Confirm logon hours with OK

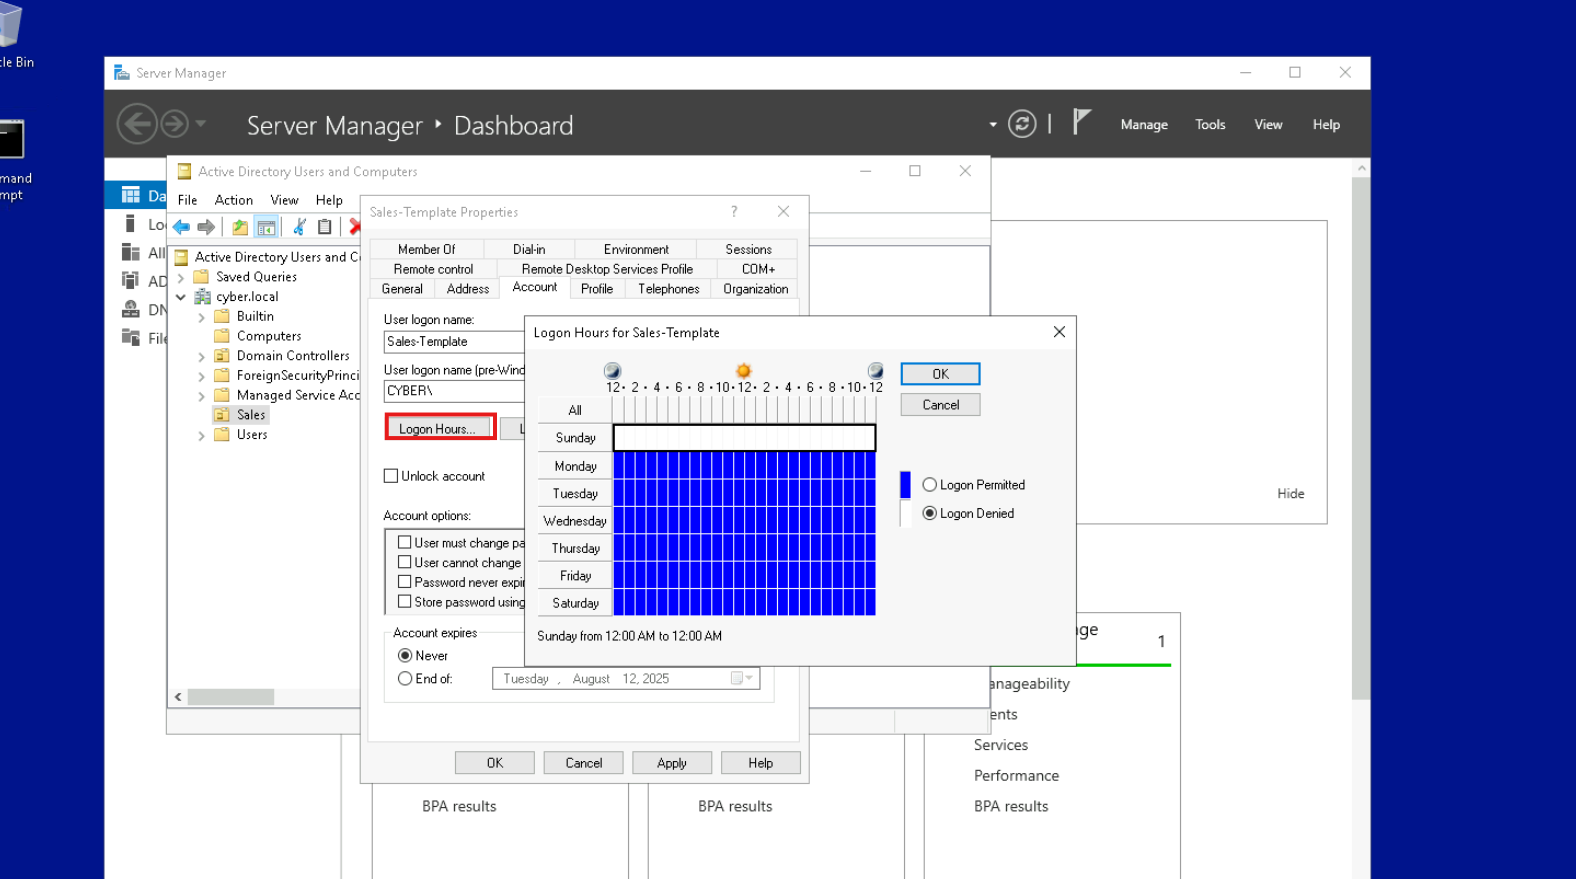[940, 374]
